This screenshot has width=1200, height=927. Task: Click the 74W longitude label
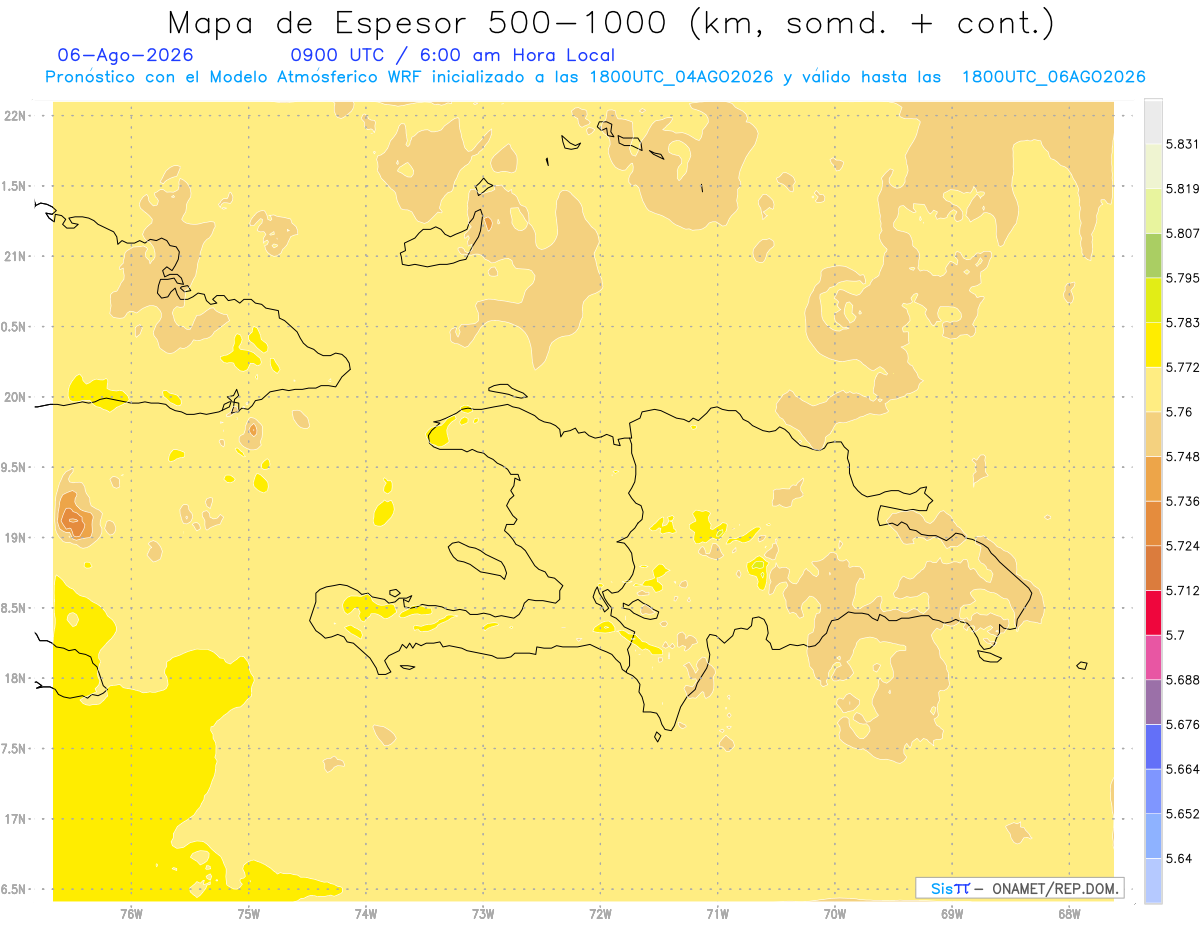[366, 914]
